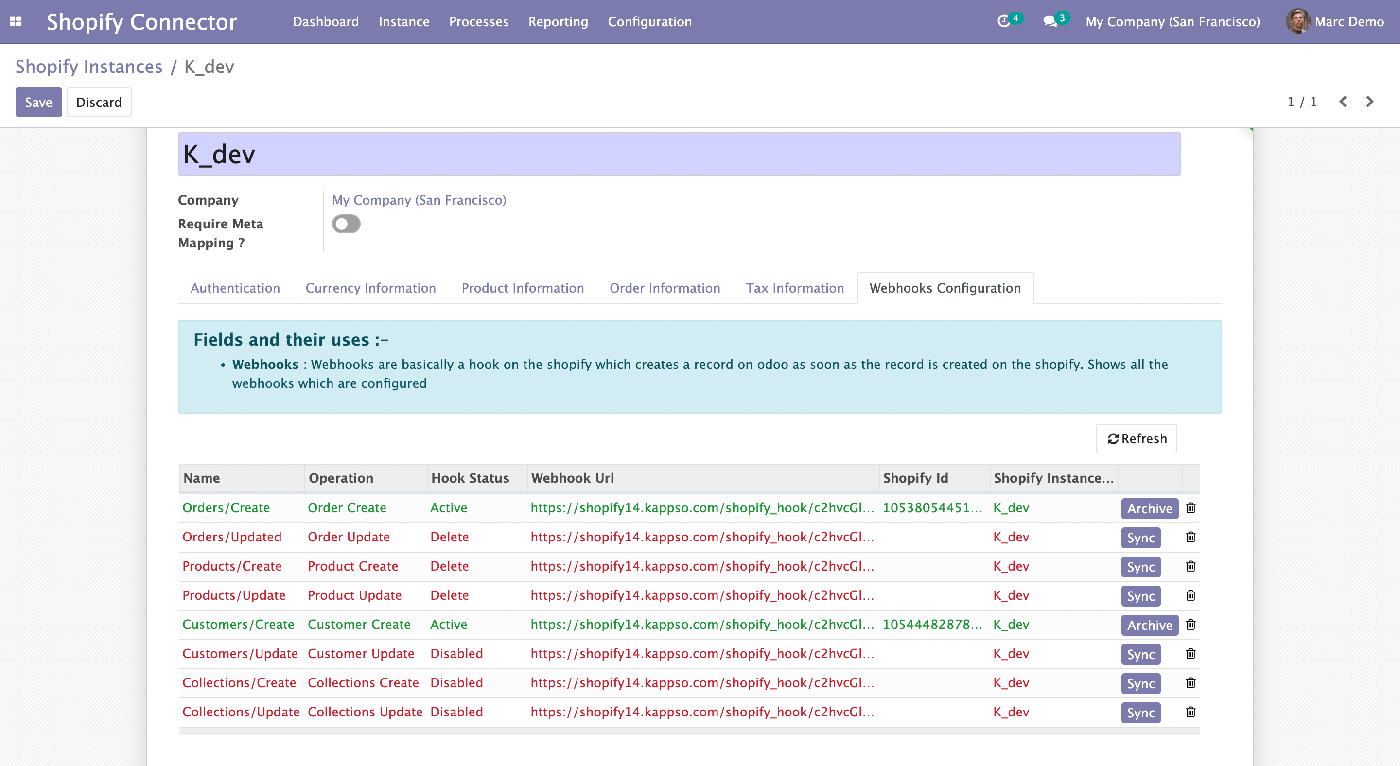Open the activities clock icon
Screen dimensions: 1400x766
click(1005, 21)
